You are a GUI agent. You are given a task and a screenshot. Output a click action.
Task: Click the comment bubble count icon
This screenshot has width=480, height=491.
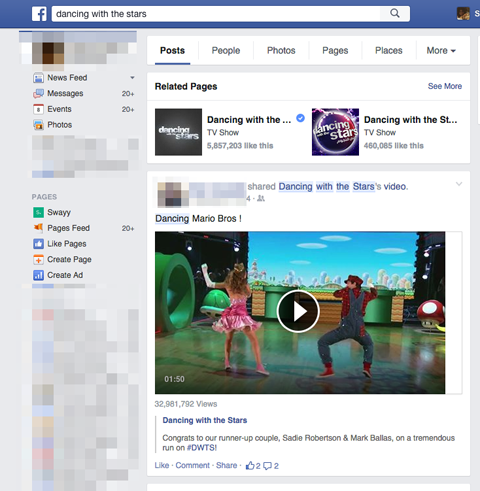pyautogui.click(x=267, y=466)
